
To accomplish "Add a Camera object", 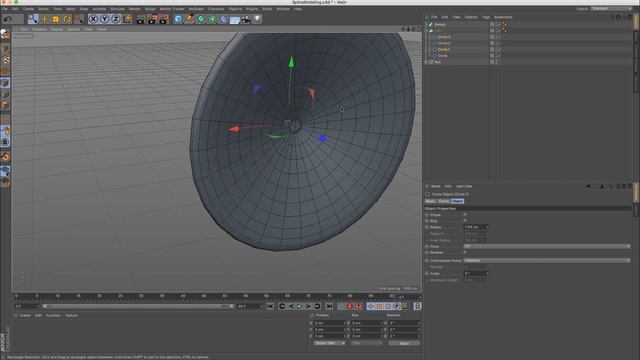I will point(246,19).
